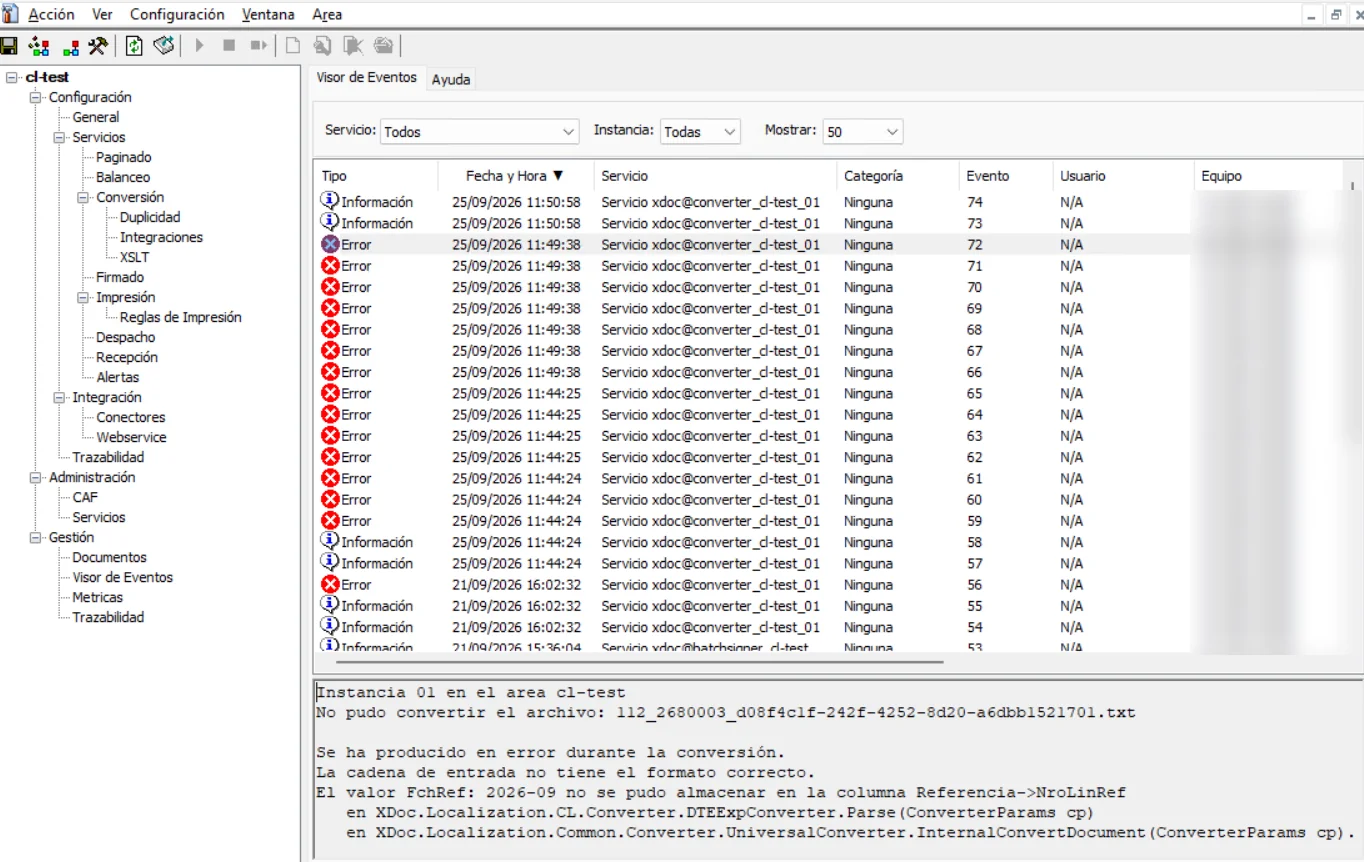Click the refresh document toolbar icon
Screen dimensions: 1364x862
tap(134, 46)
